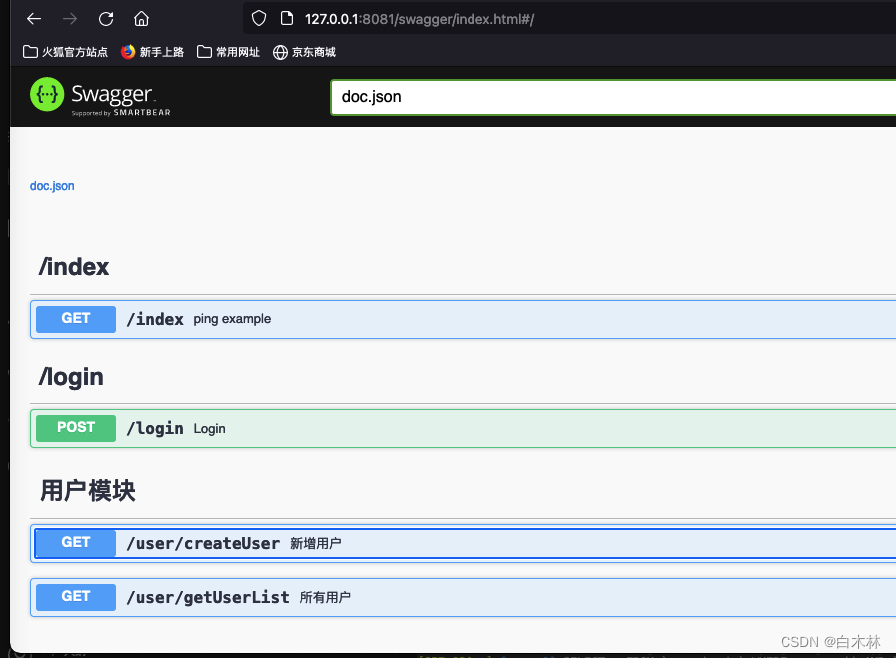Click the globe icon beside 京东商城 bookmark
This screenshot has width=896, height=658.
(x=279, y=52)
